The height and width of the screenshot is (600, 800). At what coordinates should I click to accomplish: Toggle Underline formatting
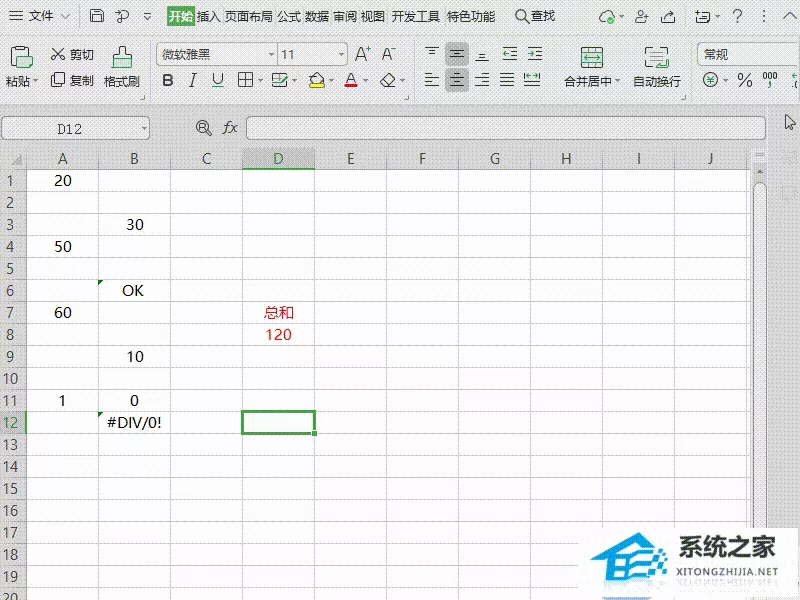point(218,80)
